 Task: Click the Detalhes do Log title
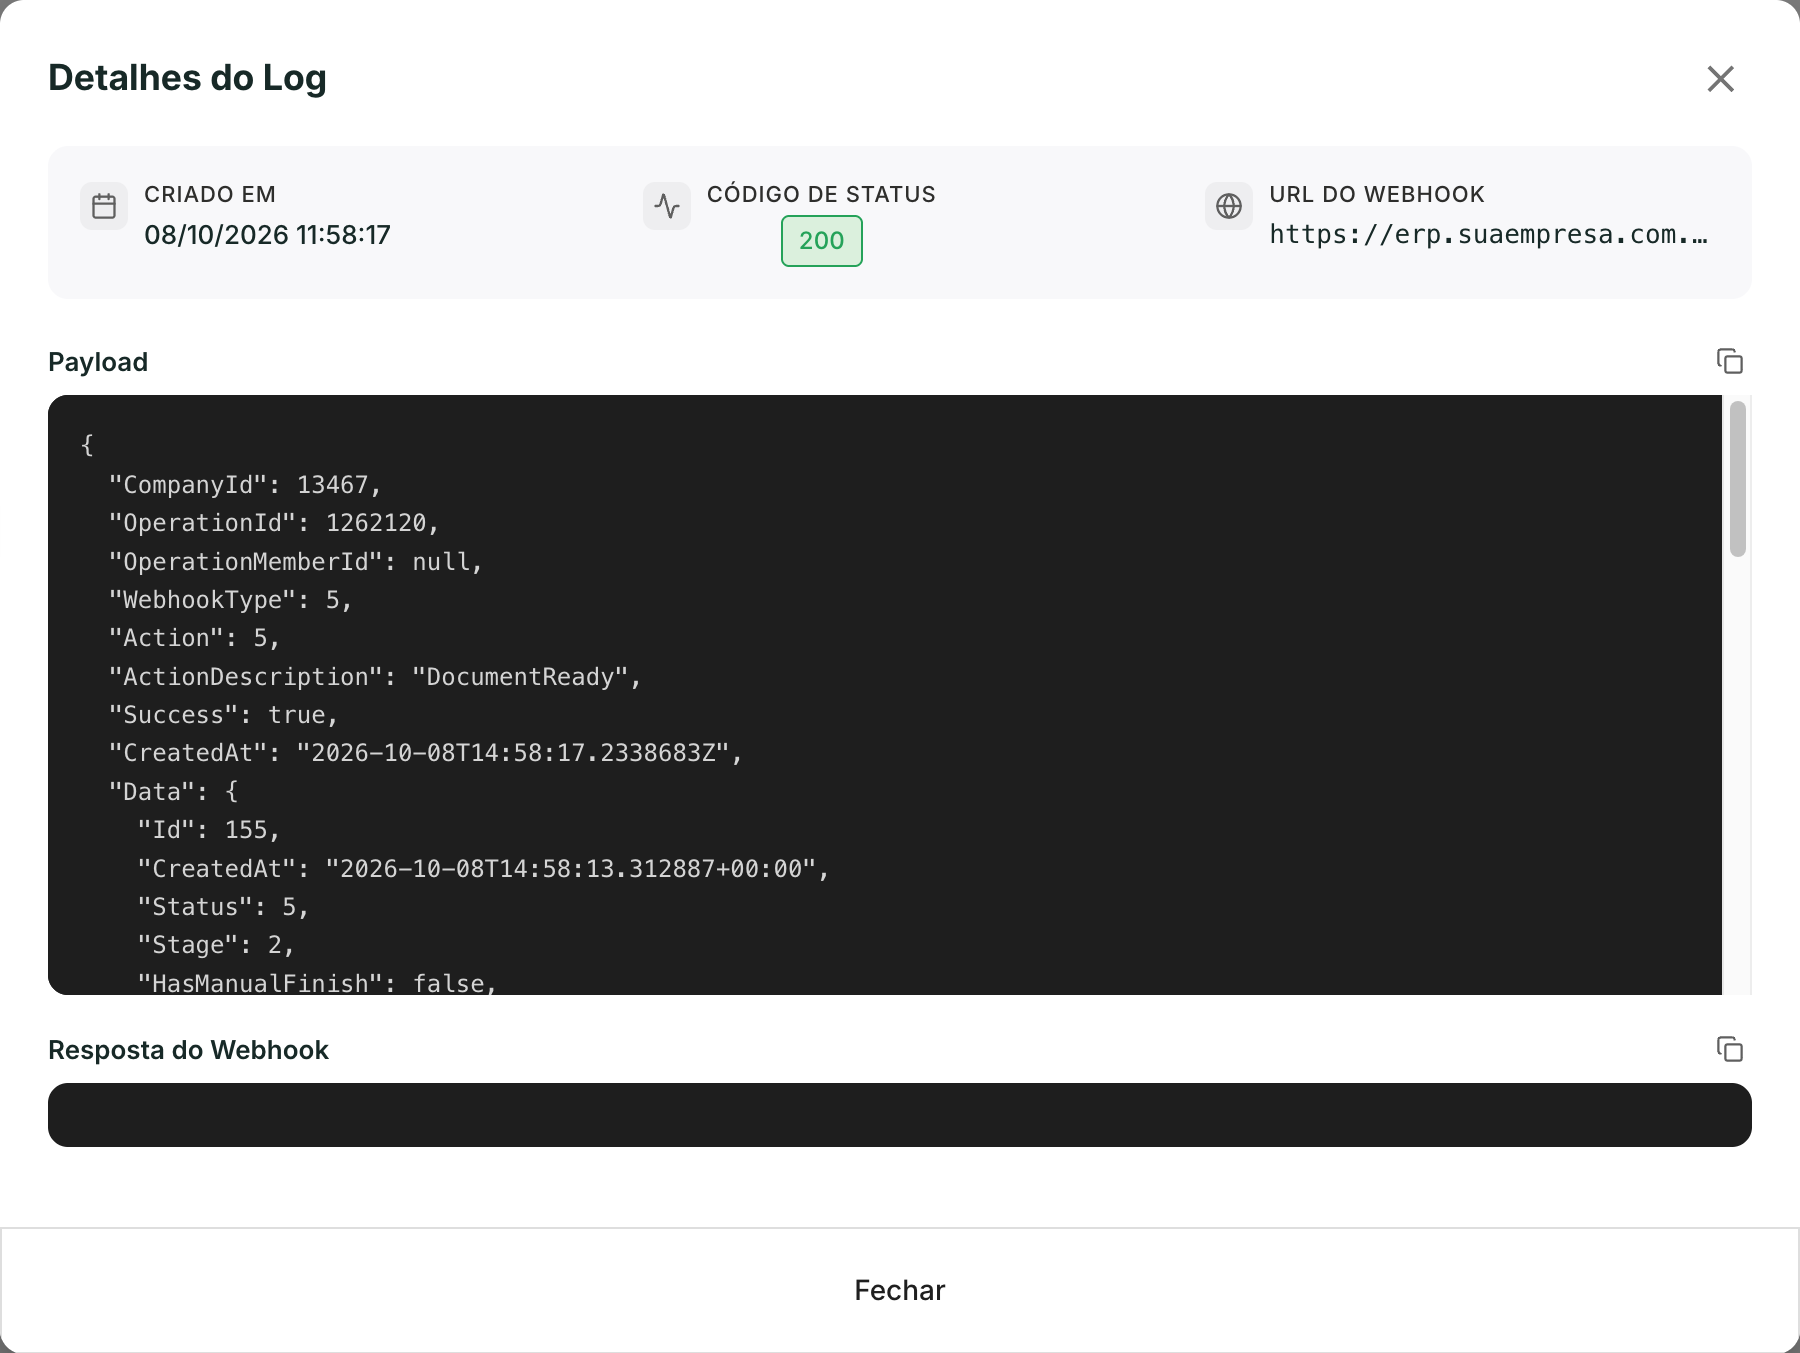coord(187,78)
